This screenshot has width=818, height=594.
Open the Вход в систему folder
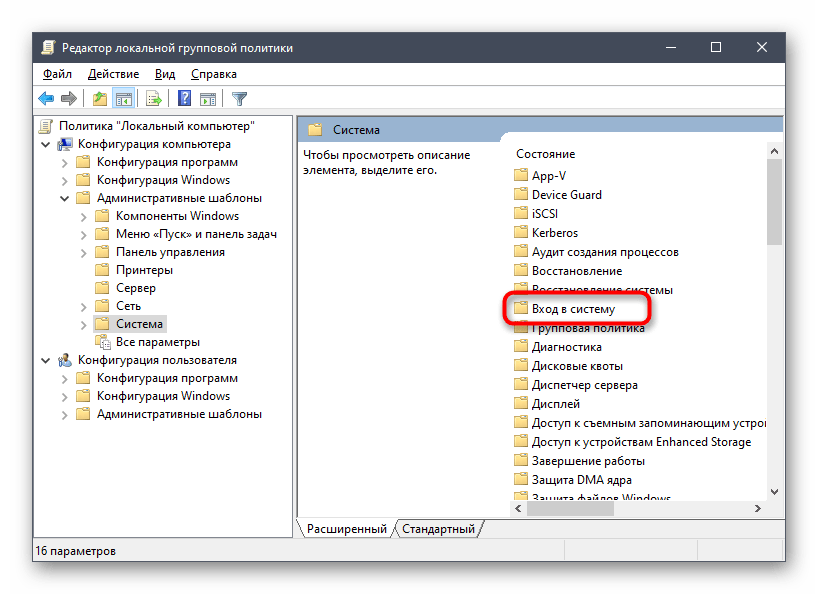(x=573, y=310)
